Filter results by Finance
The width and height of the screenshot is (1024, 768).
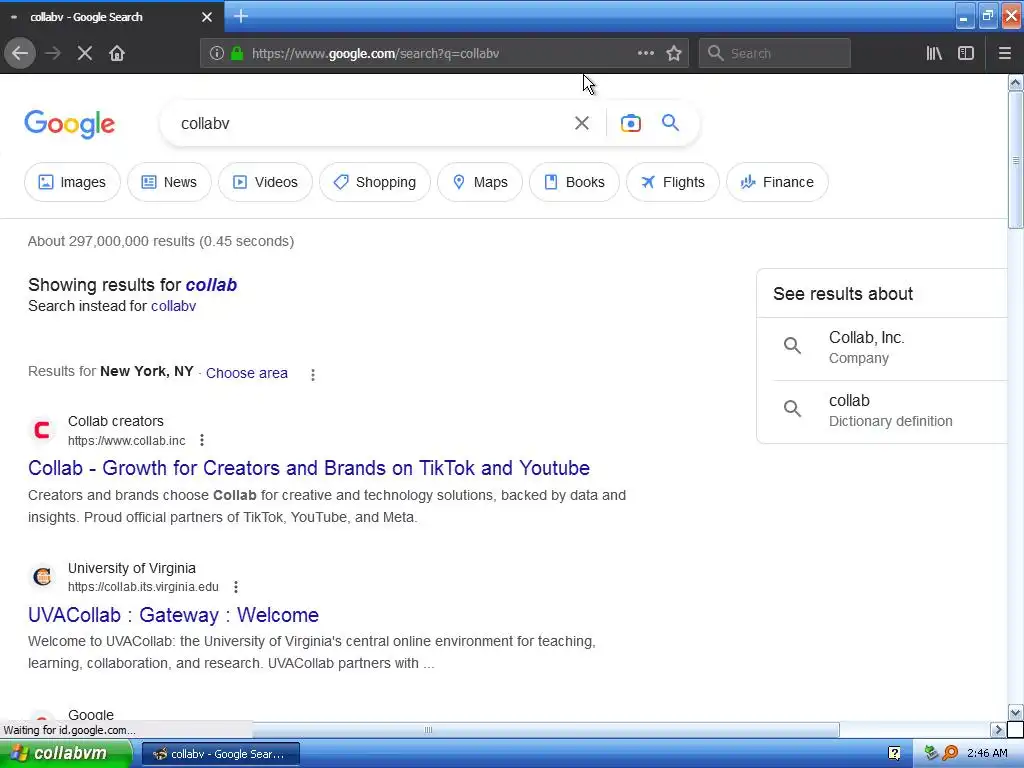tap(777, 182)
